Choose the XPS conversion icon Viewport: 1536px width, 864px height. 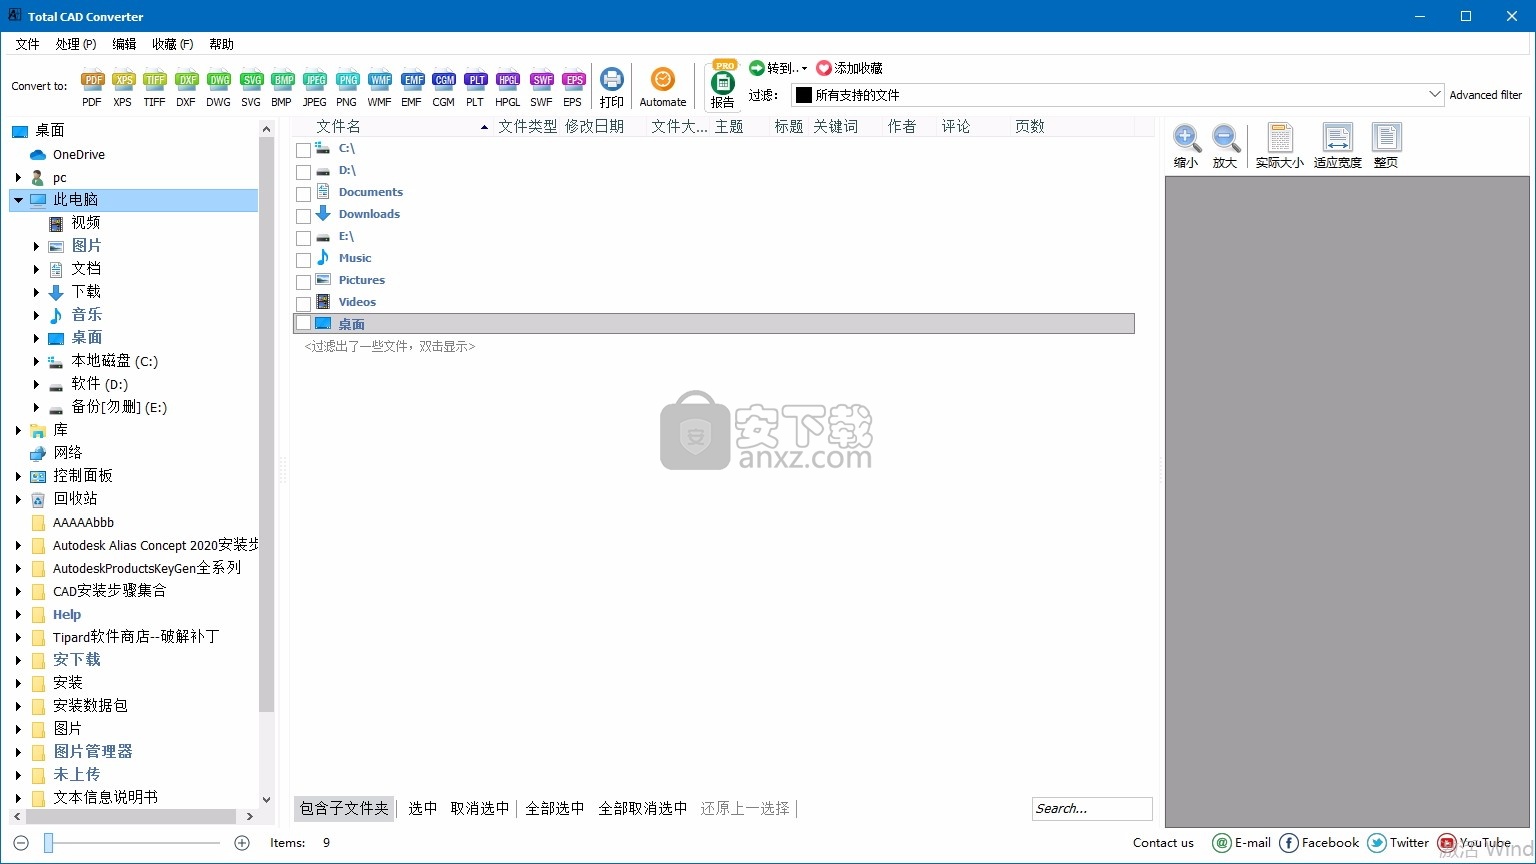point(123,88)
